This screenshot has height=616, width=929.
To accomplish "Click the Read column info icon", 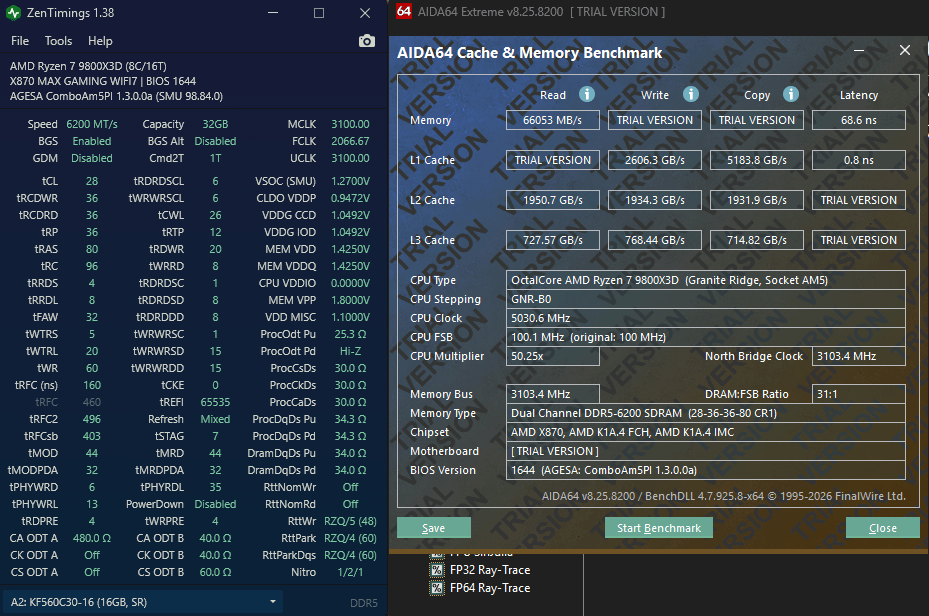I will coord(587,94).
